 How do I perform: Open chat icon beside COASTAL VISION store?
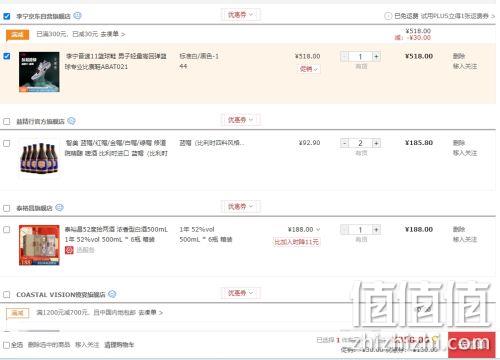(x=112, y=294)
